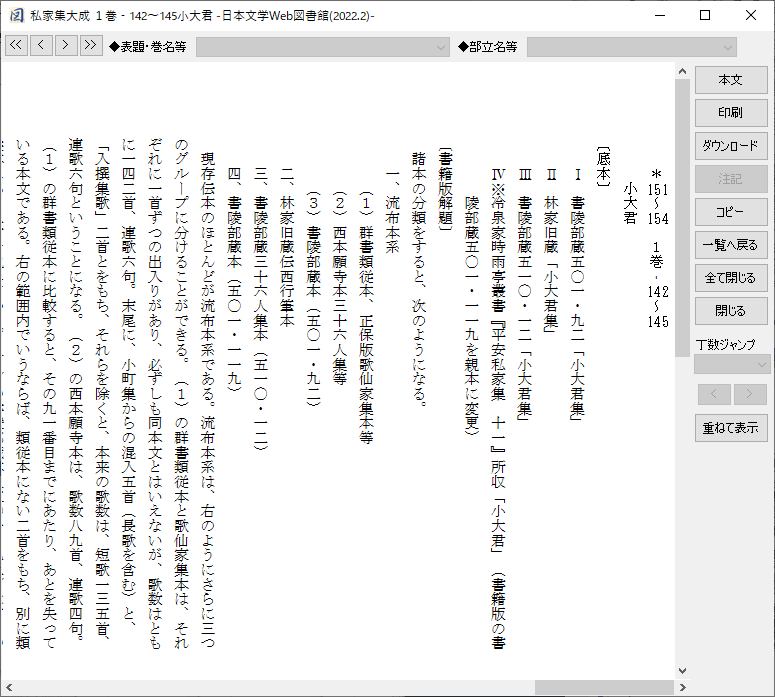Viewport: 775px width, 697px height.
Task: Click the line Ⅰ 書陵部蔵五〇一・九二「小大君集」
Action: click(577, 295)
